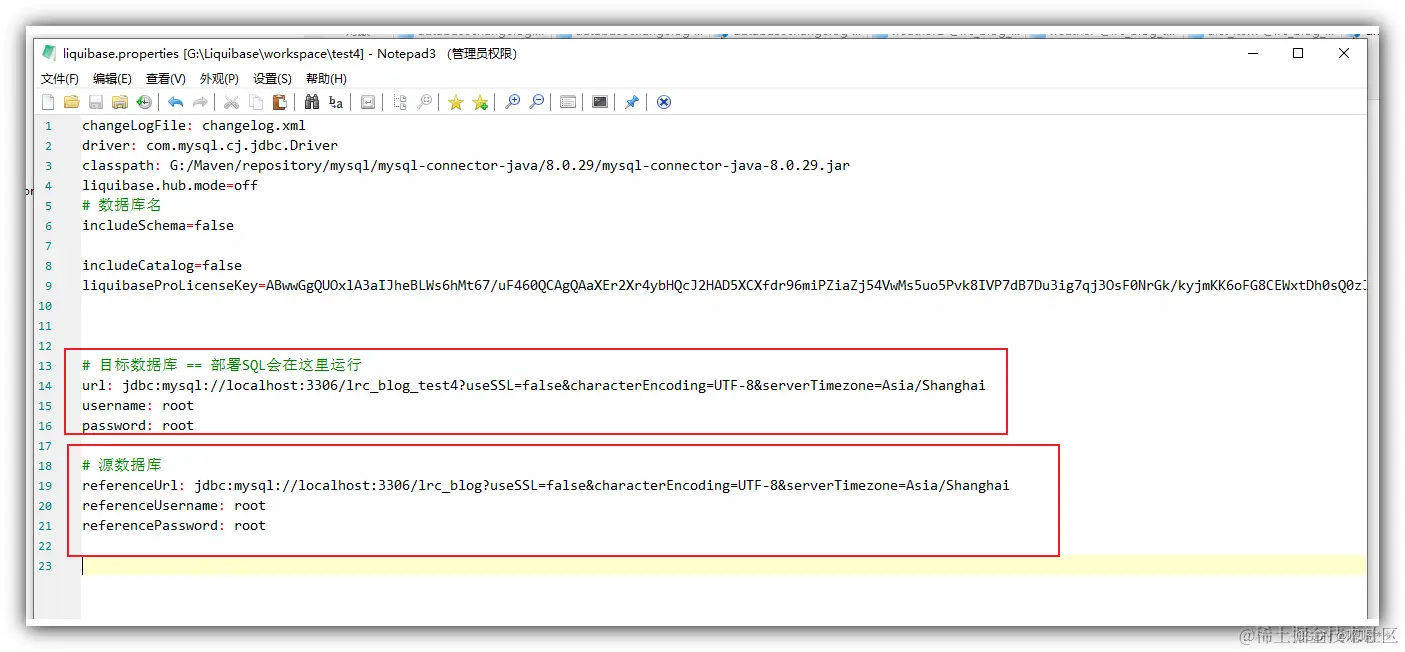Click the dark console-style toolbar icon
This screenshot has width=1405, height=652.
[x=600, y=102]
